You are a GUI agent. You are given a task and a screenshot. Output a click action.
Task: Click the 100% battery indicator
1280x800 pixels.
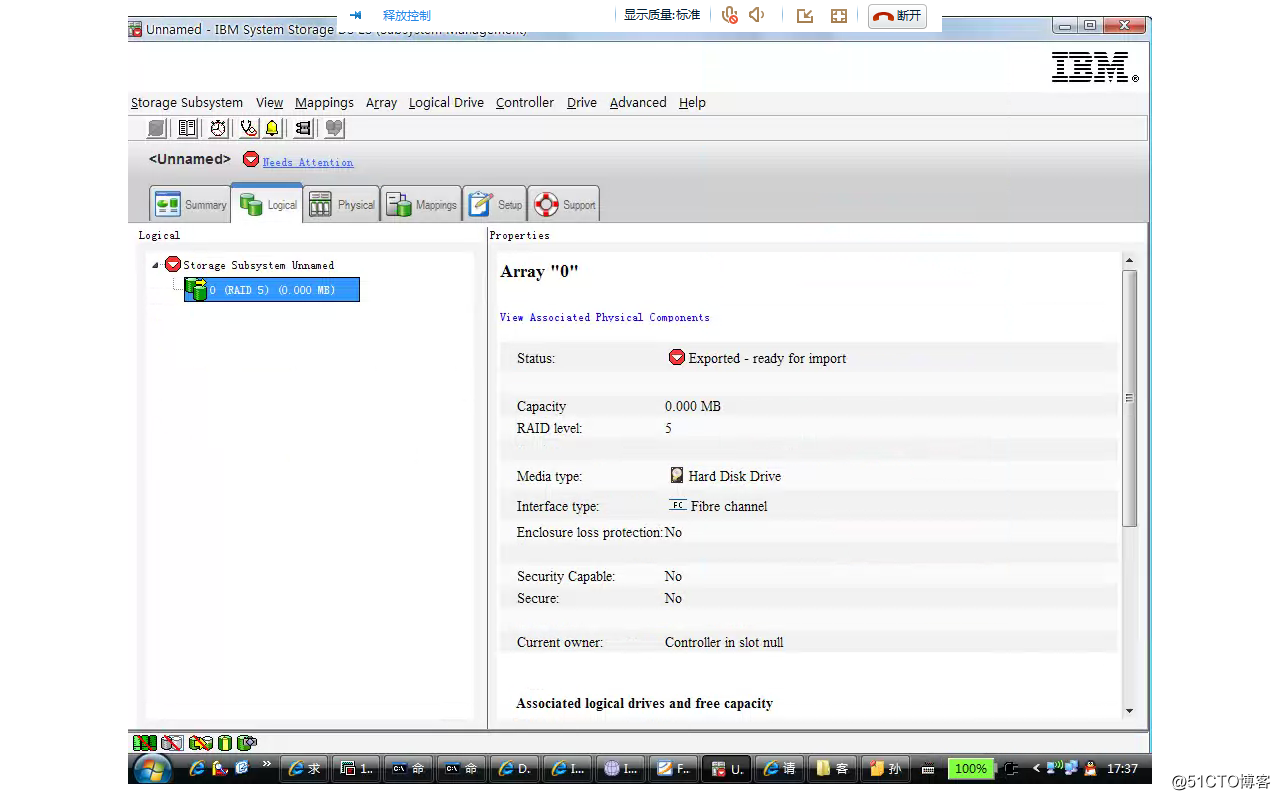(970, 768)
